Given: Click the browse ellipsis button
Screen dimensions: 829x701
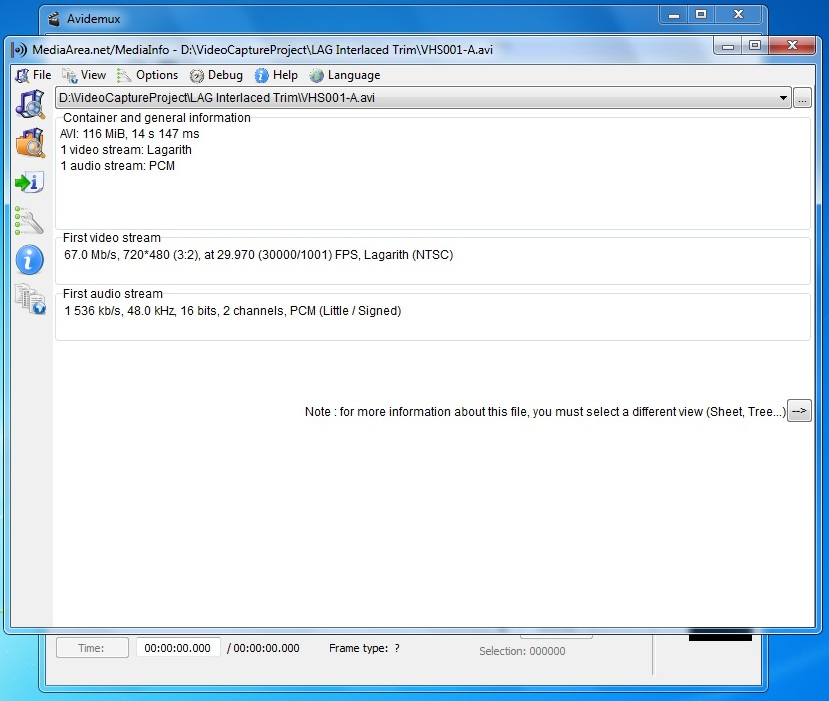Looking at the screenshot, I should tap(802, 98).
